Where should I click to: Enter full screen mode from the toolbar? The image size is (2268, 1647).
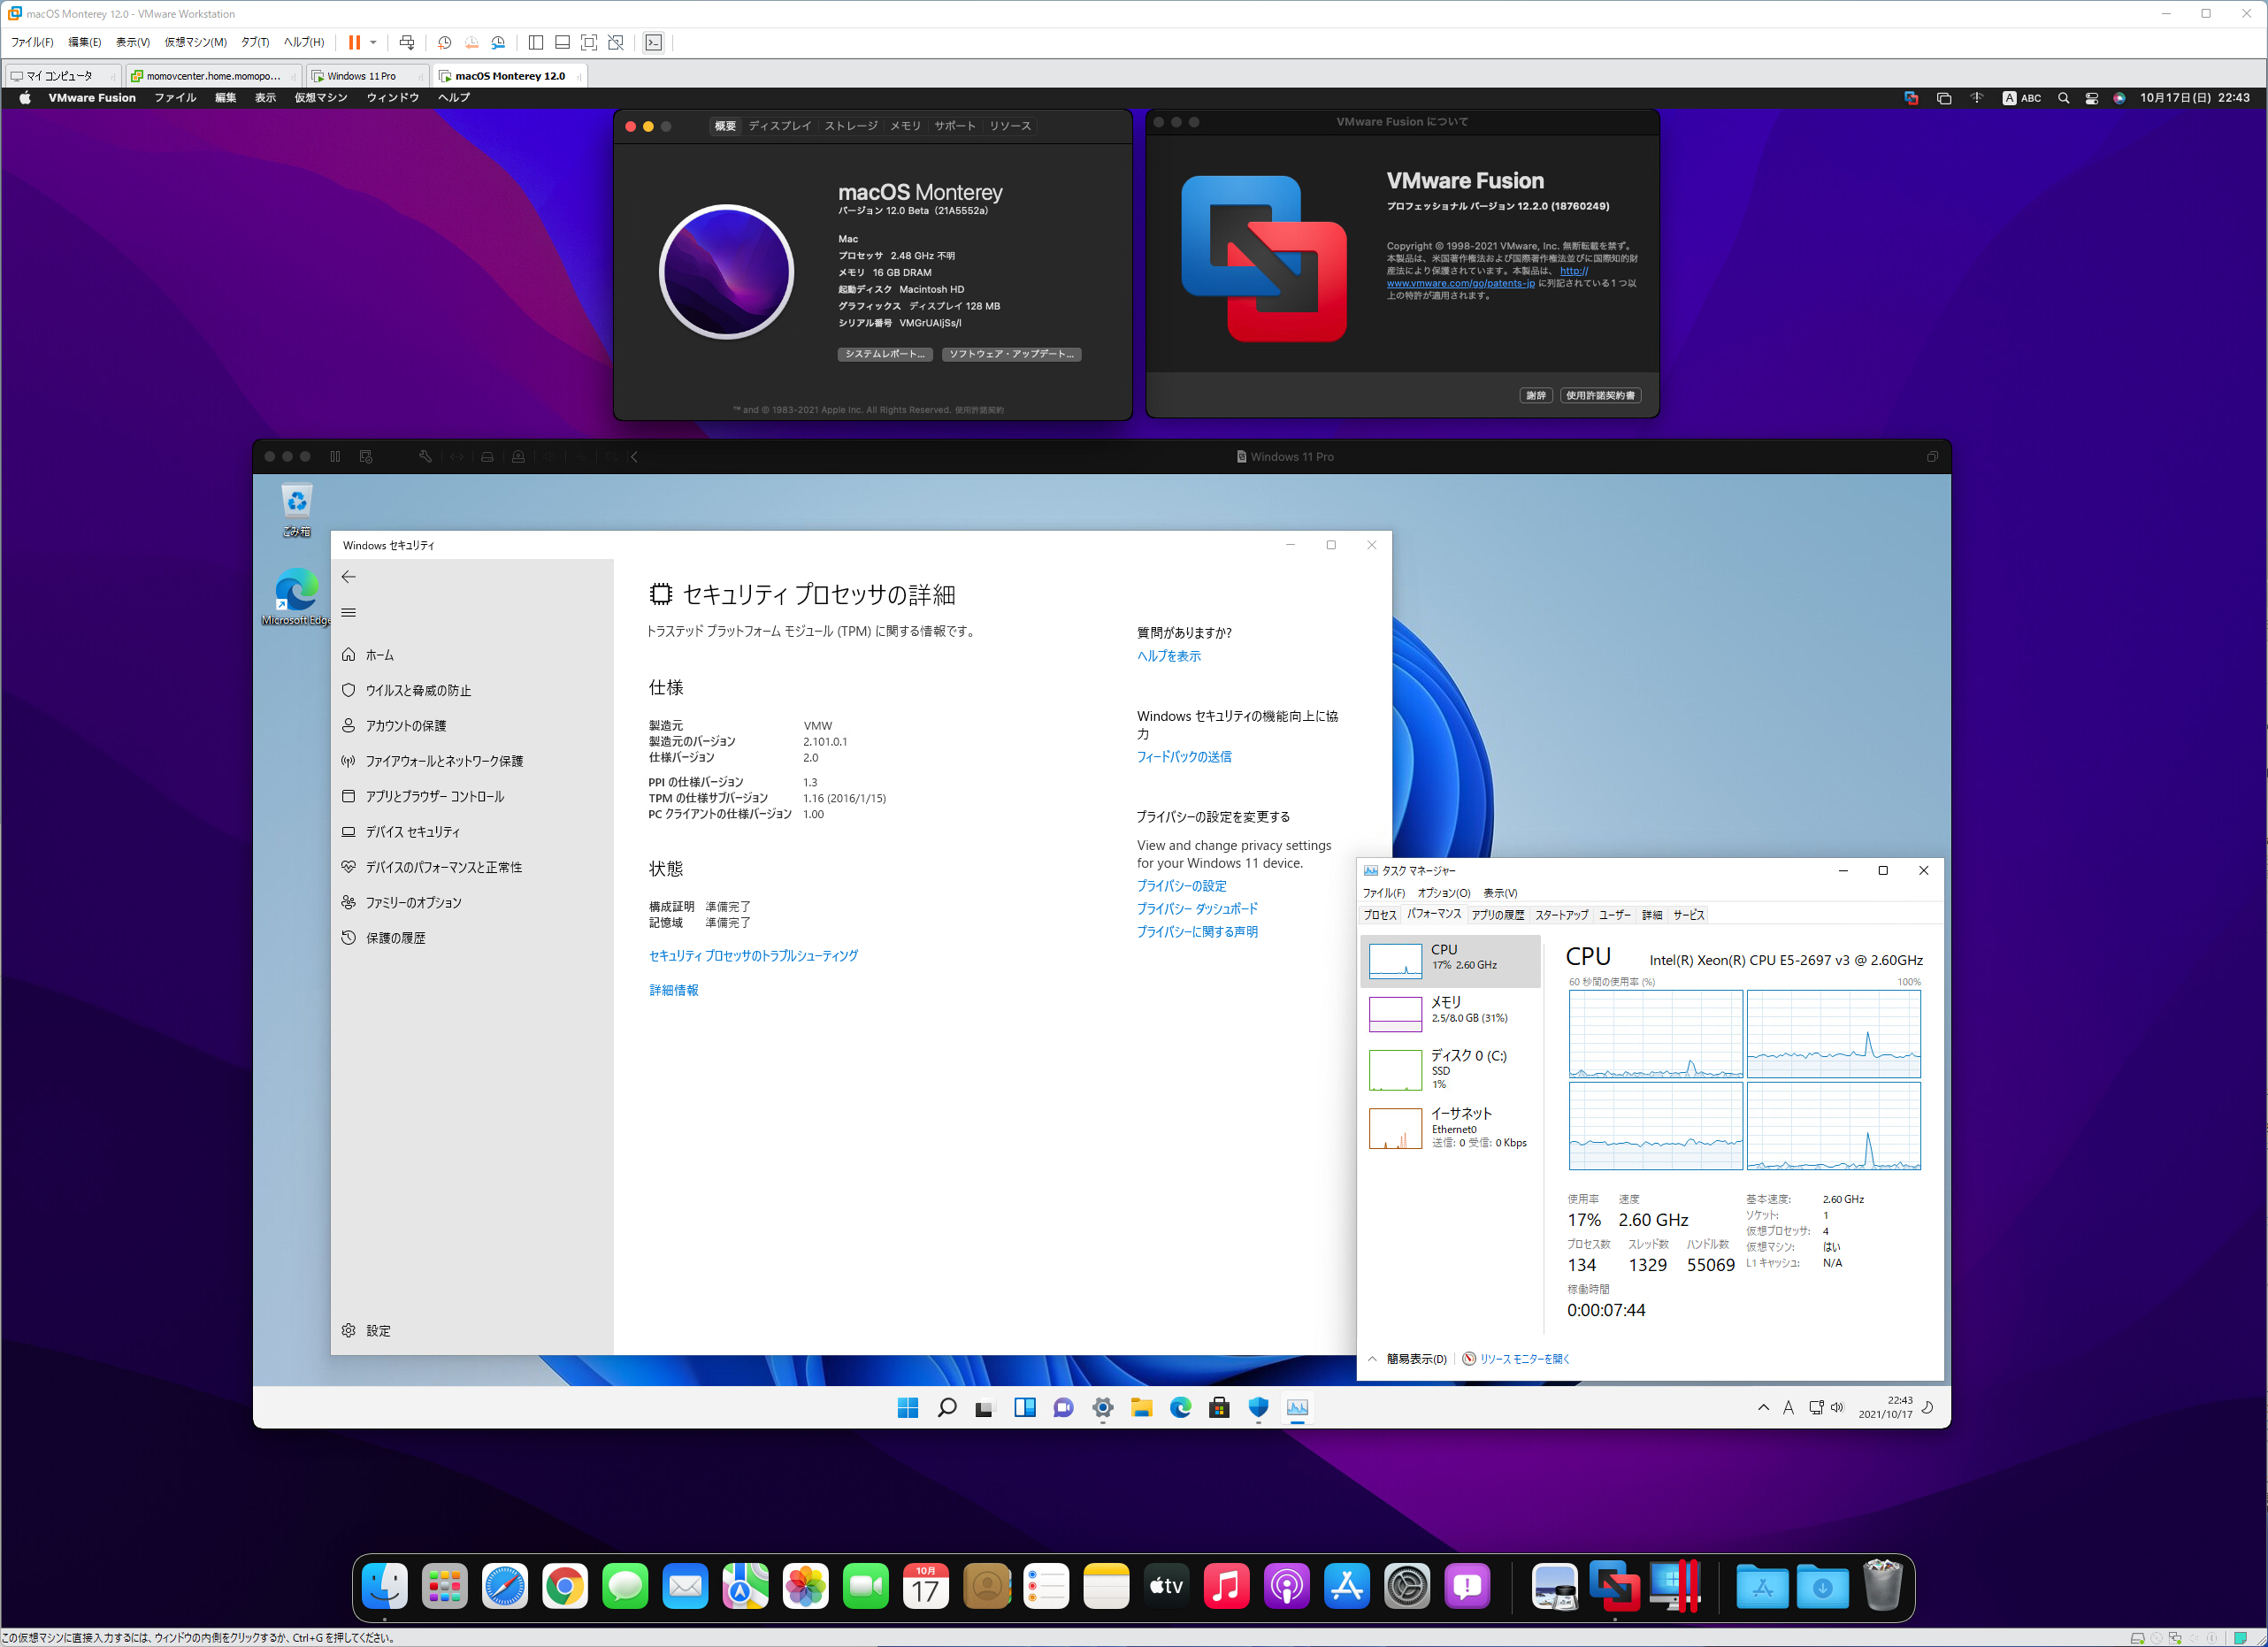(589, 42)
